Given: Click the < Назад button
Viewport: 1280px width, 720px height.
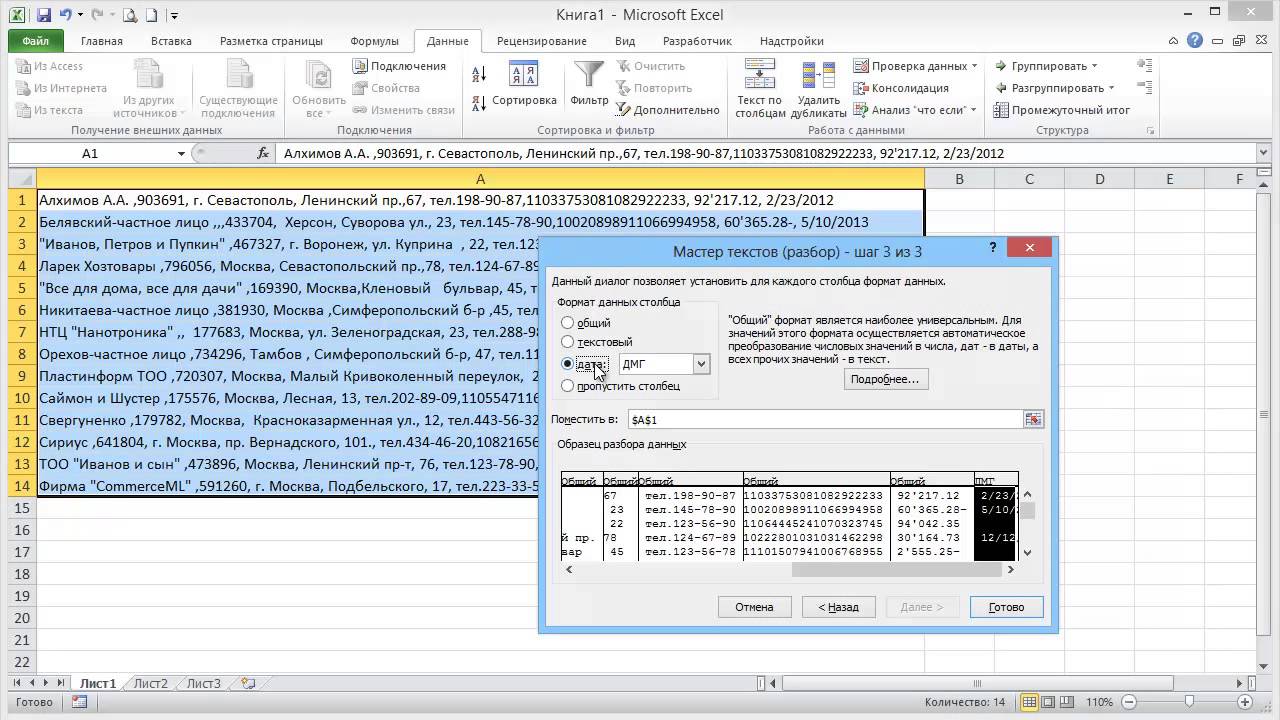Looking at the screenshot, I should click(x=838, y=607).
